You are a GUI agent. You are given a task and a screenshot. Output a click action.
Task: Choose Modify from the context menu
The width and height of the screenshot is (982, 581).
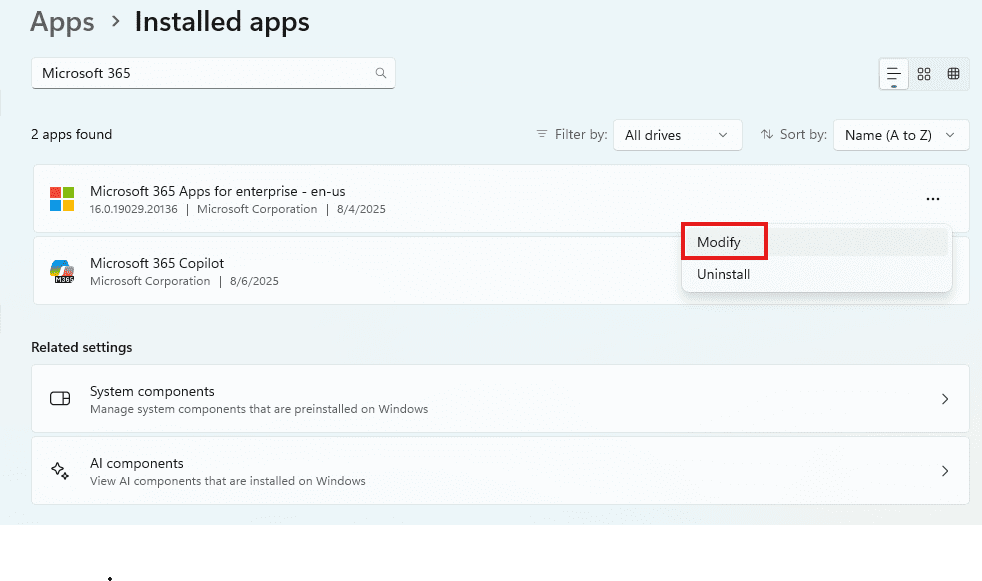coord(718,242)
